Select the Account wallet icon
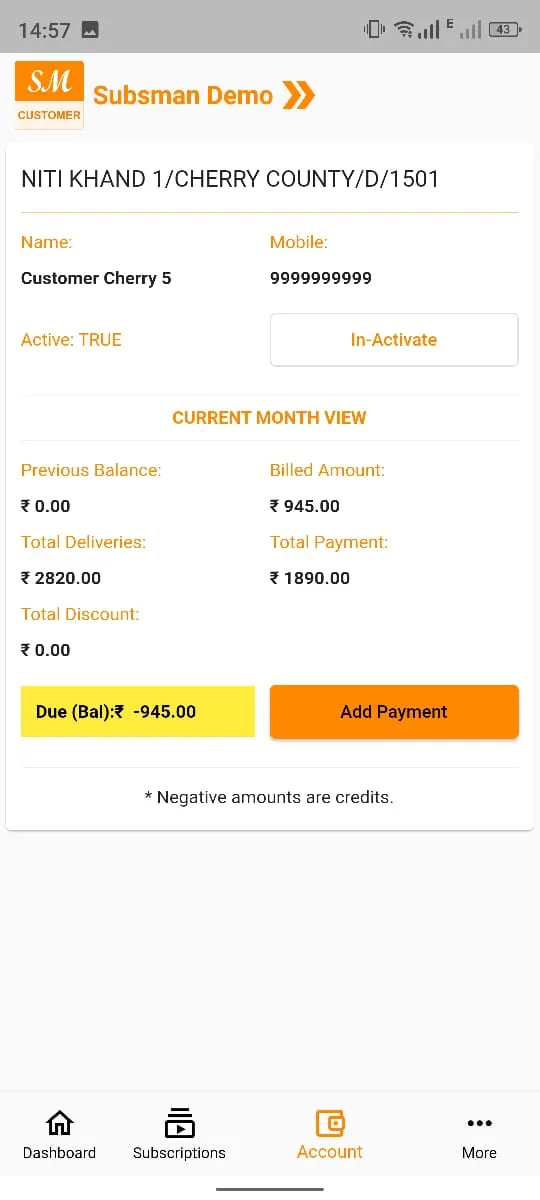The width and height of the screenshot is (540, 1200). (x=330, y=1123)
